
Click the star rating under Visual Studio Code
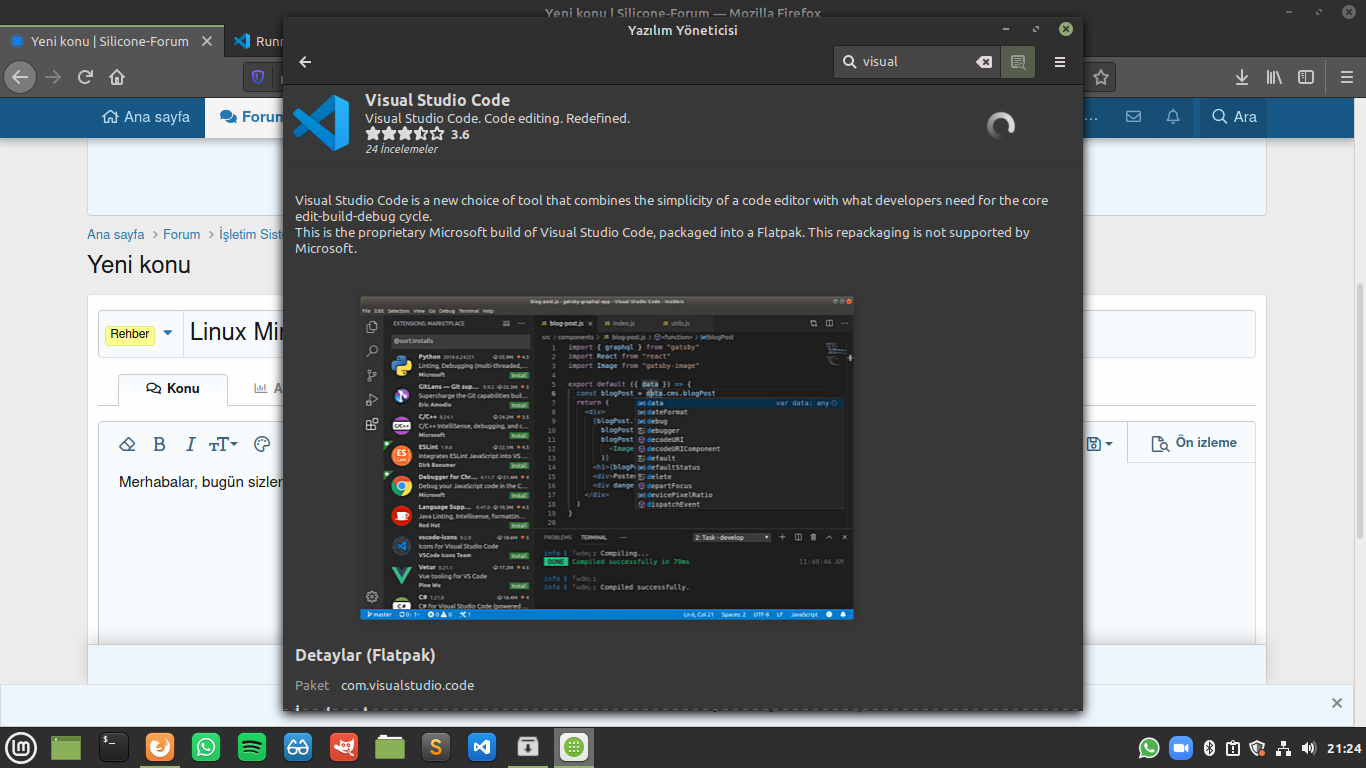tap(405, 134)
